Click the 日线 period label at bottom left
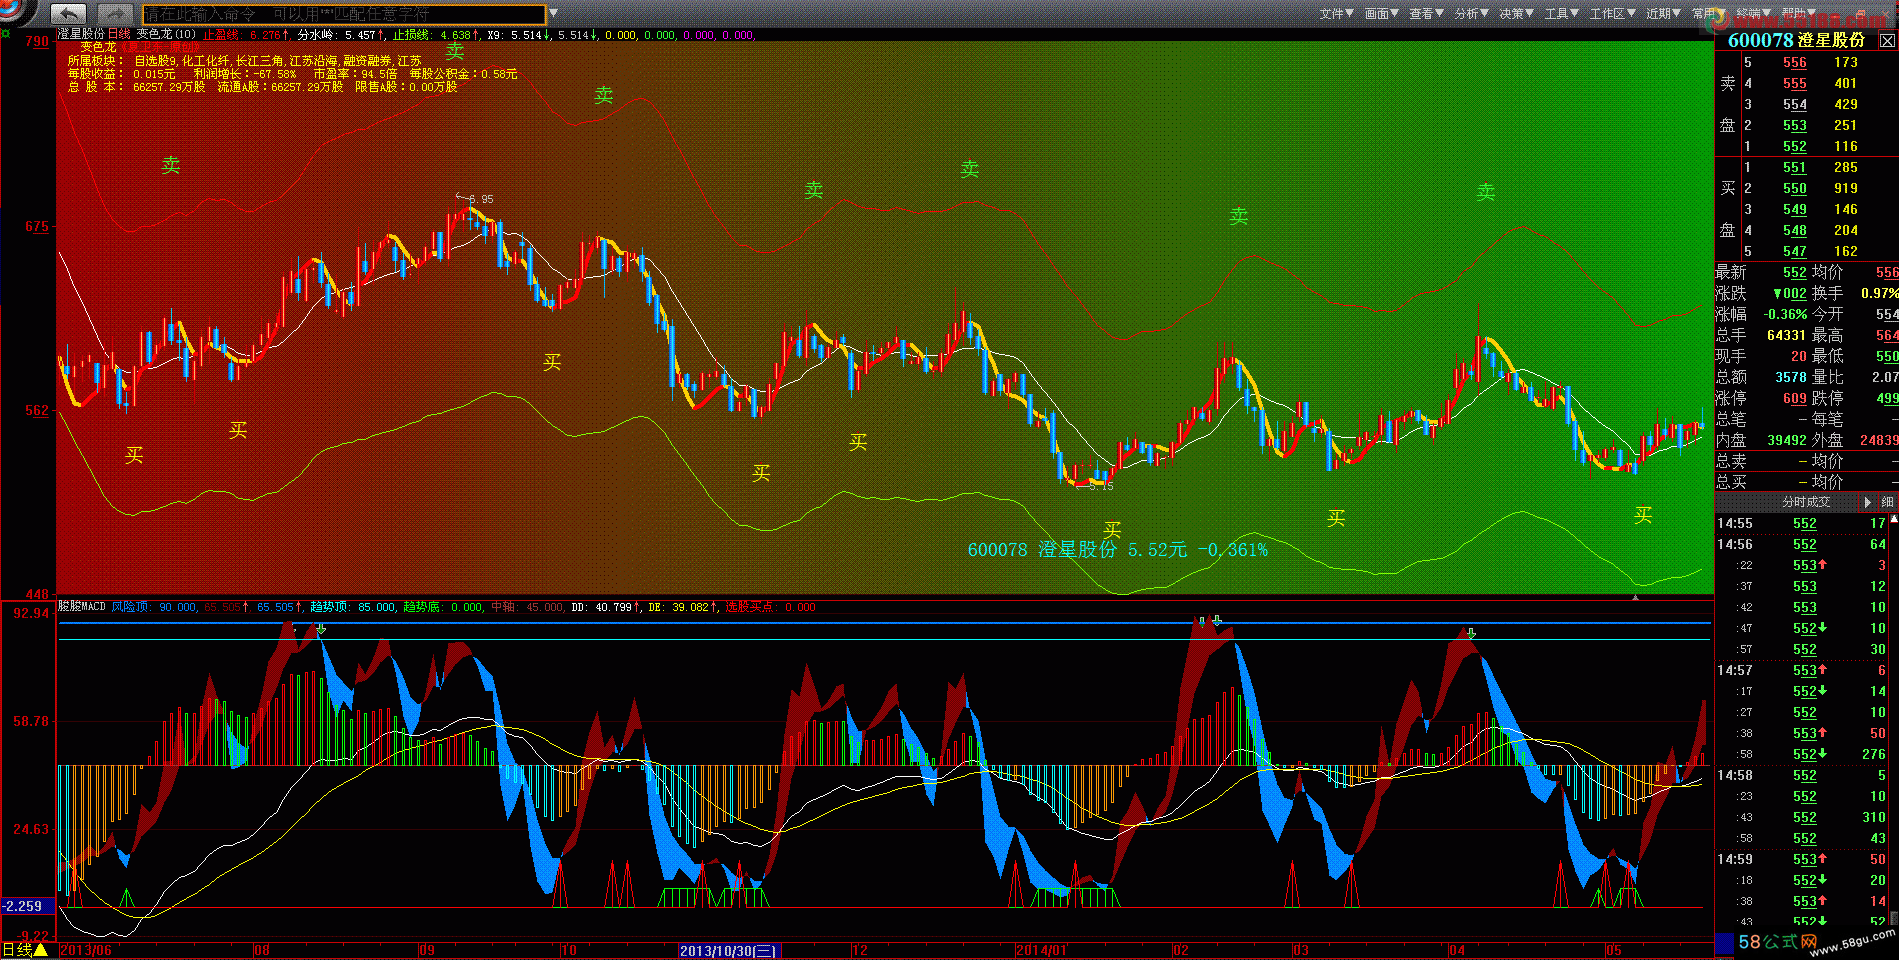 tap(18, 950)
